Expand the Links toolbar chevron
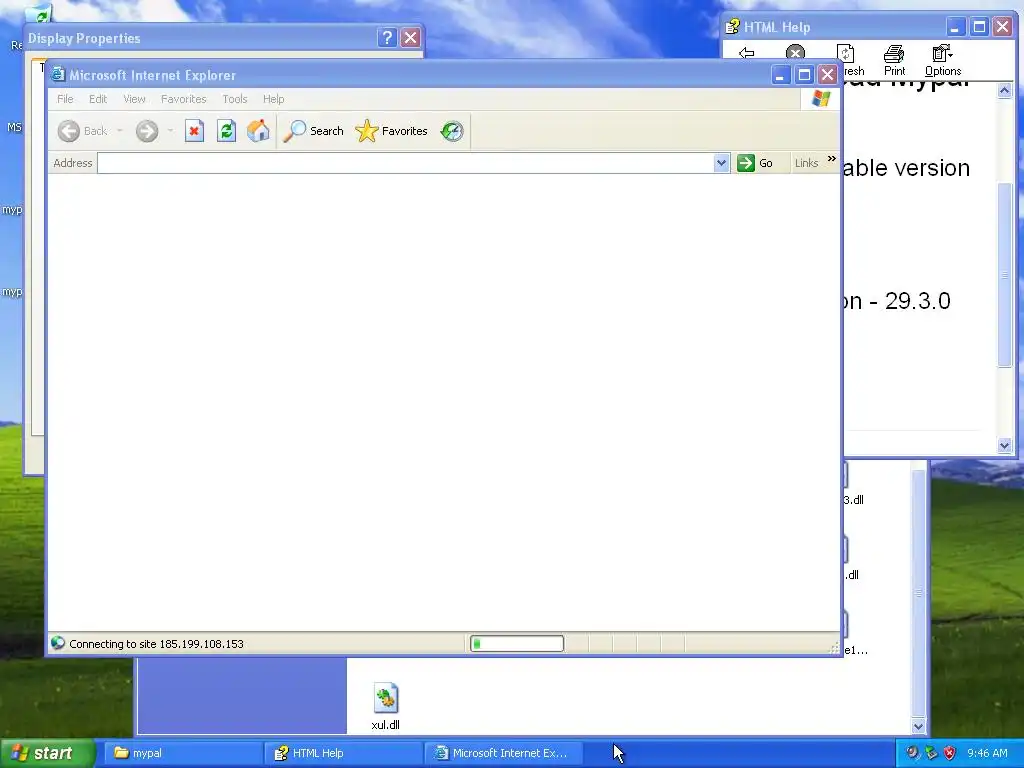Image resolution: width=1024 pixels, height=768 pixels. pyautogui.click(x=831, y=159)
